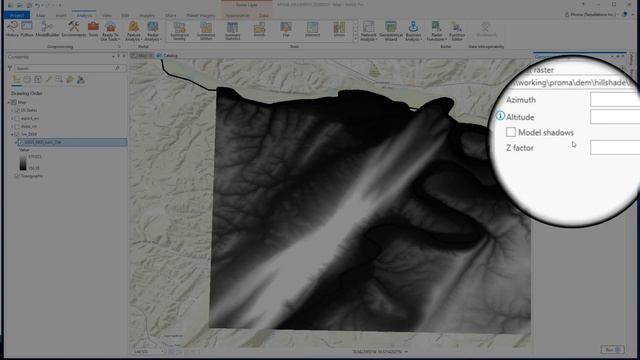This screenshot has width=640, height=360.
Task: Open the Union tool in the gallery
Action: tap(339, 30)
